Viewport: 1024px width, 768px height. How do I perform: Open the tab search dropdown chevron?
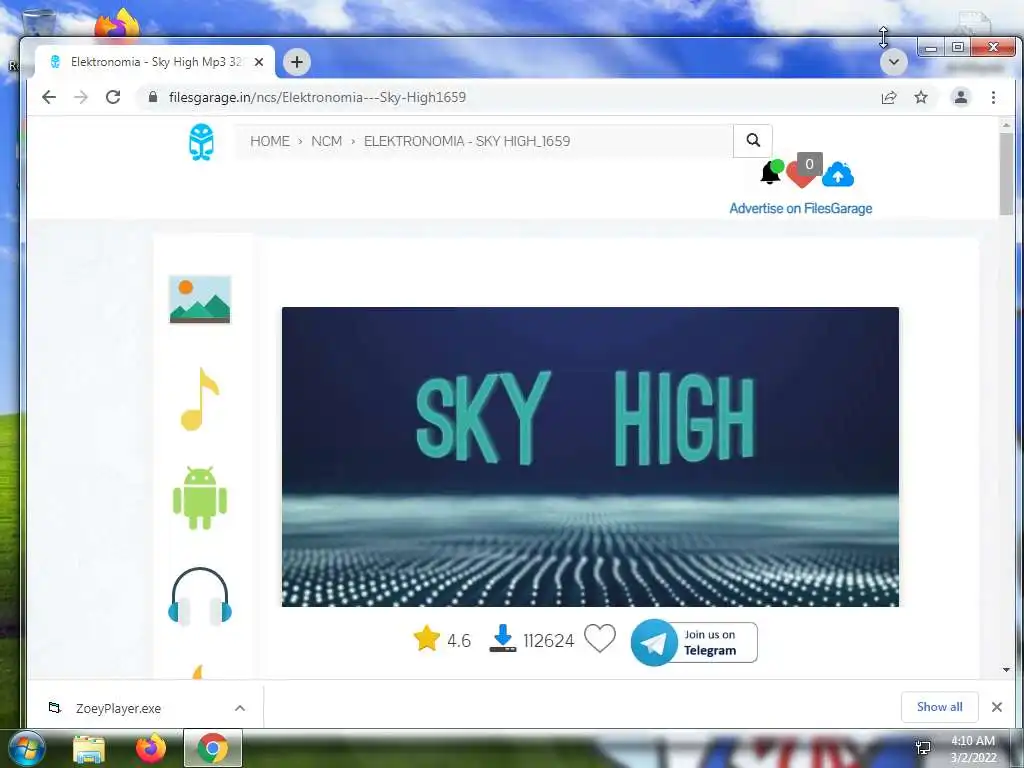click(x=893, y=62)
